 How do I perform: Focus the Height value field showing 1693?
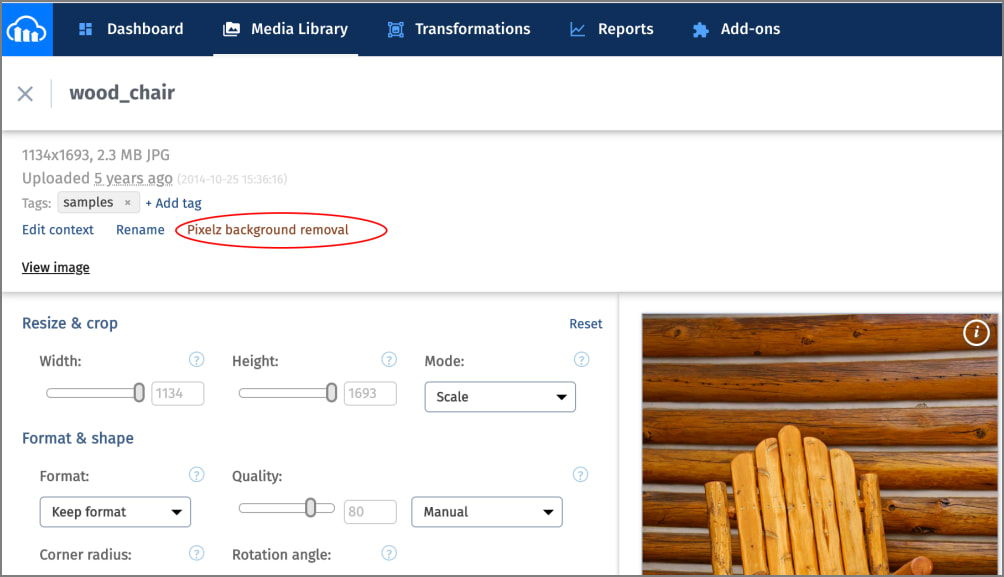pos(370,393)
